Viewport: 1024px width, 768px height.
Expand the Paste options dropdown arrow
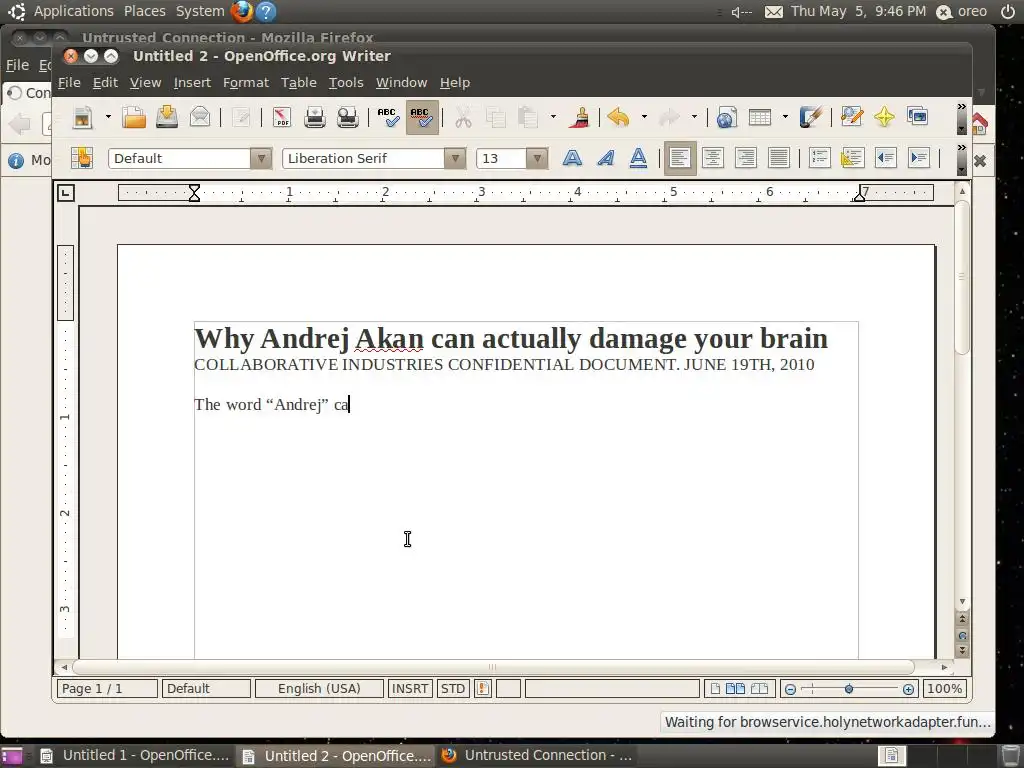(x=553, y=118)
